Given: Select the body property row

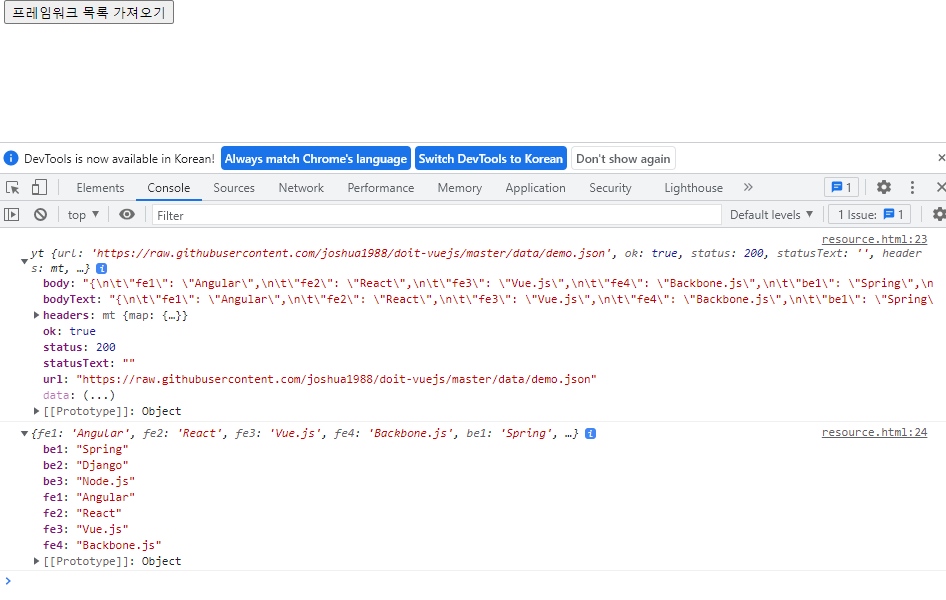Looking at the screenshot, I should pyautogui.click(x=487, y=283).
